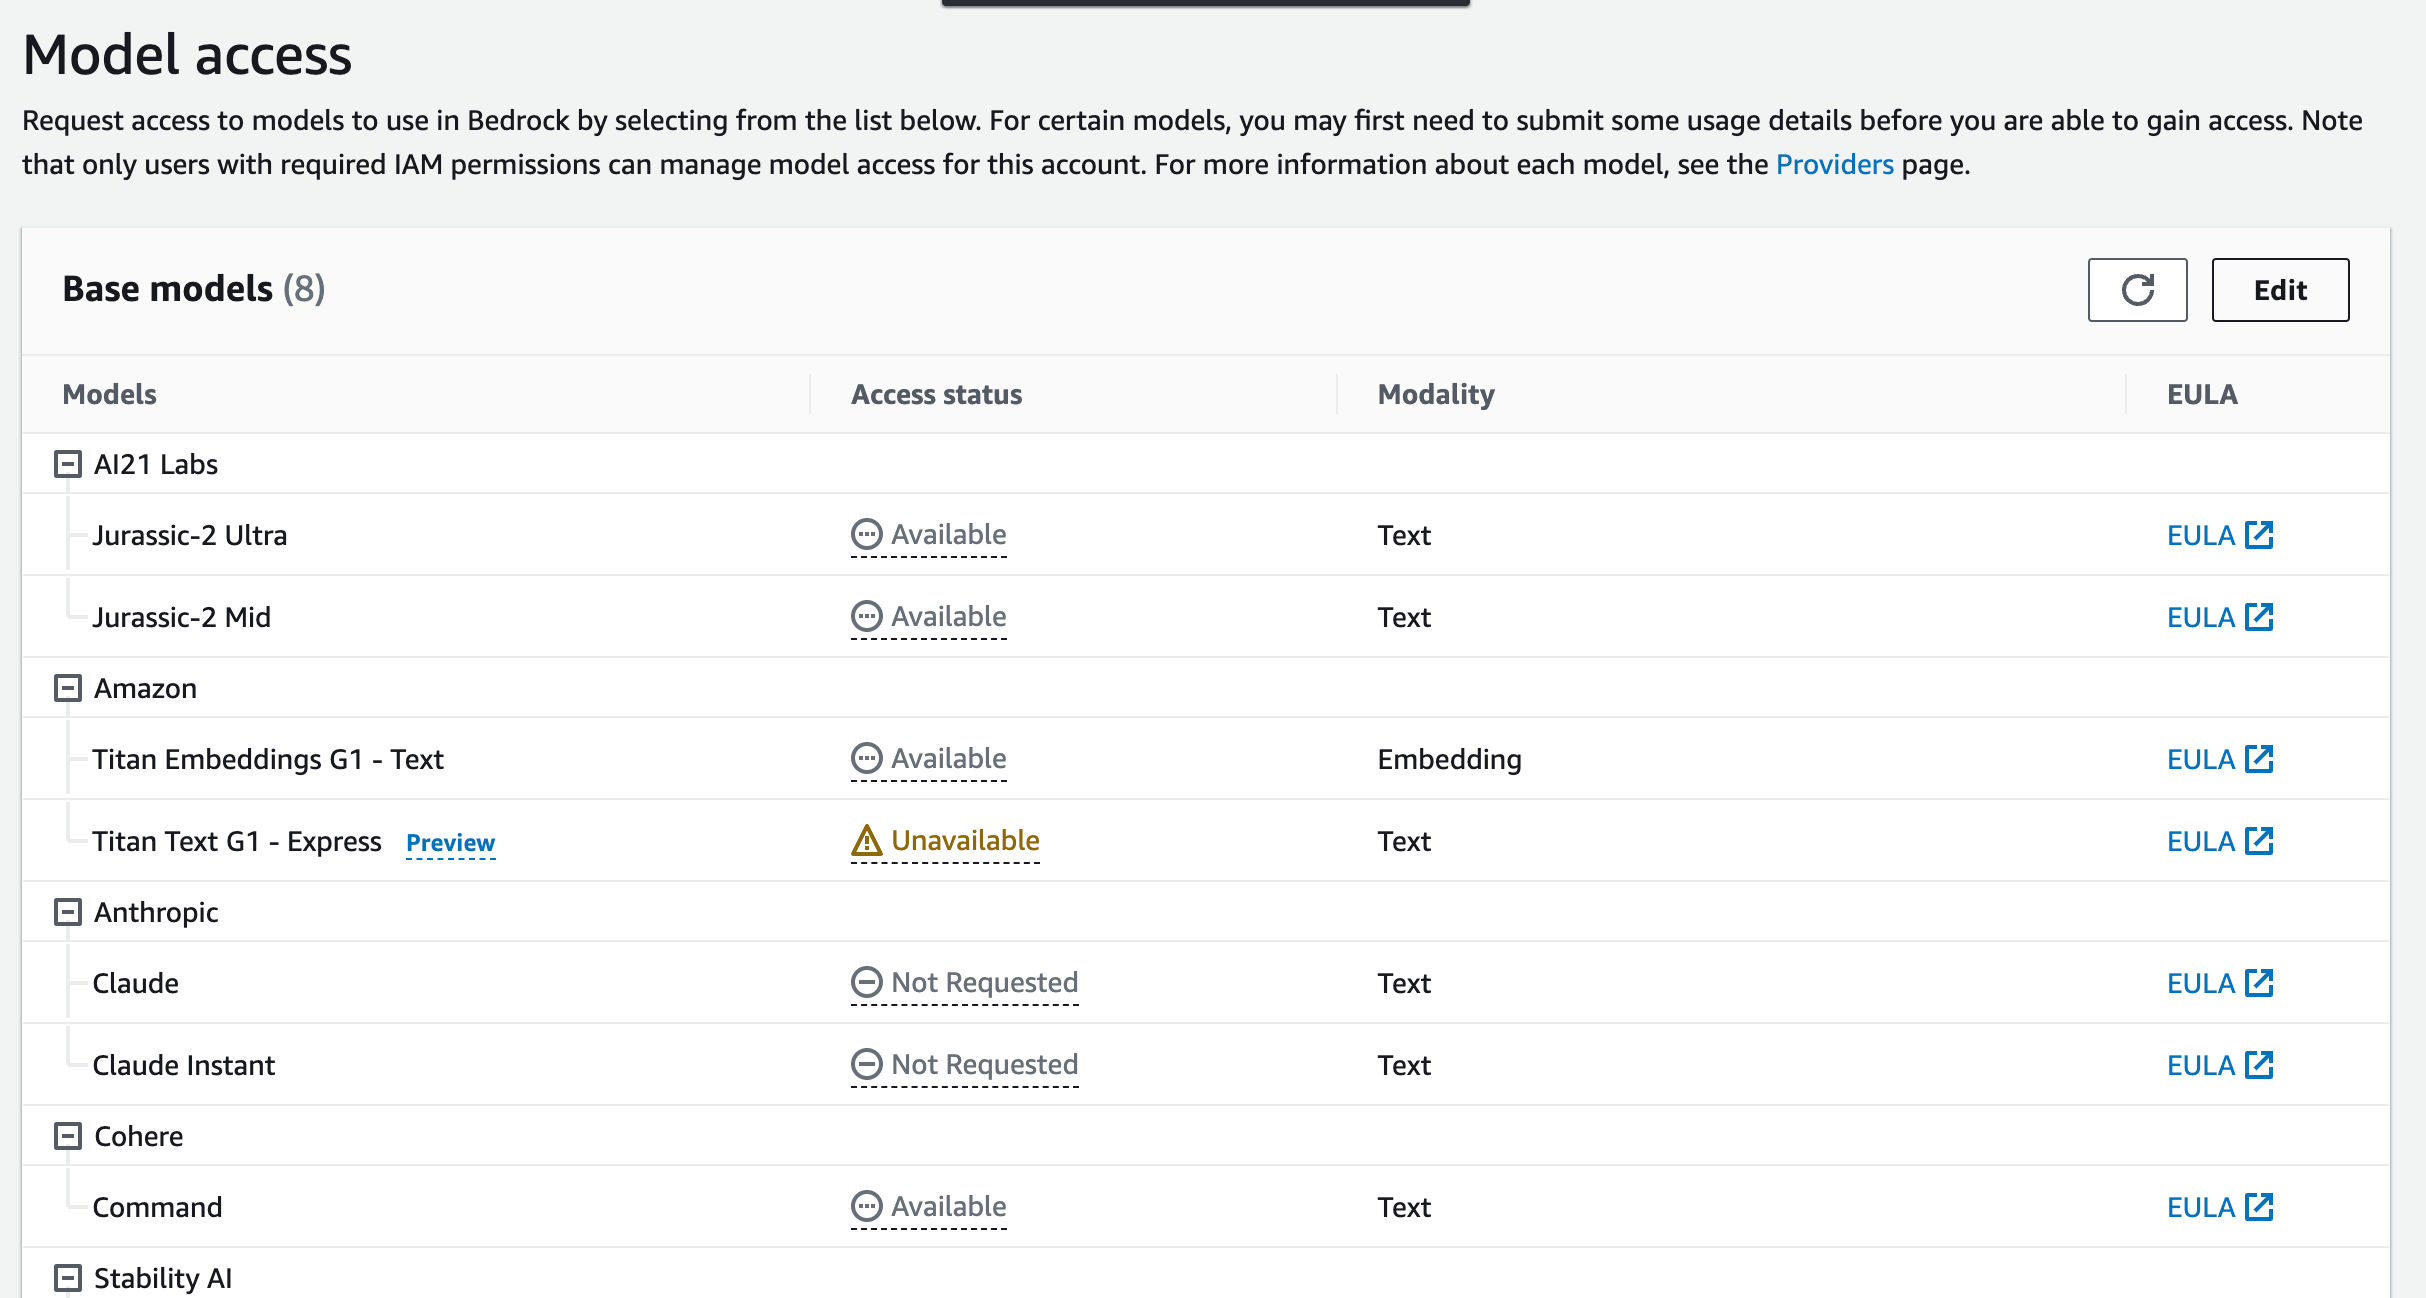Click Available status for Jurassic-2 Mid

[929, 617]
